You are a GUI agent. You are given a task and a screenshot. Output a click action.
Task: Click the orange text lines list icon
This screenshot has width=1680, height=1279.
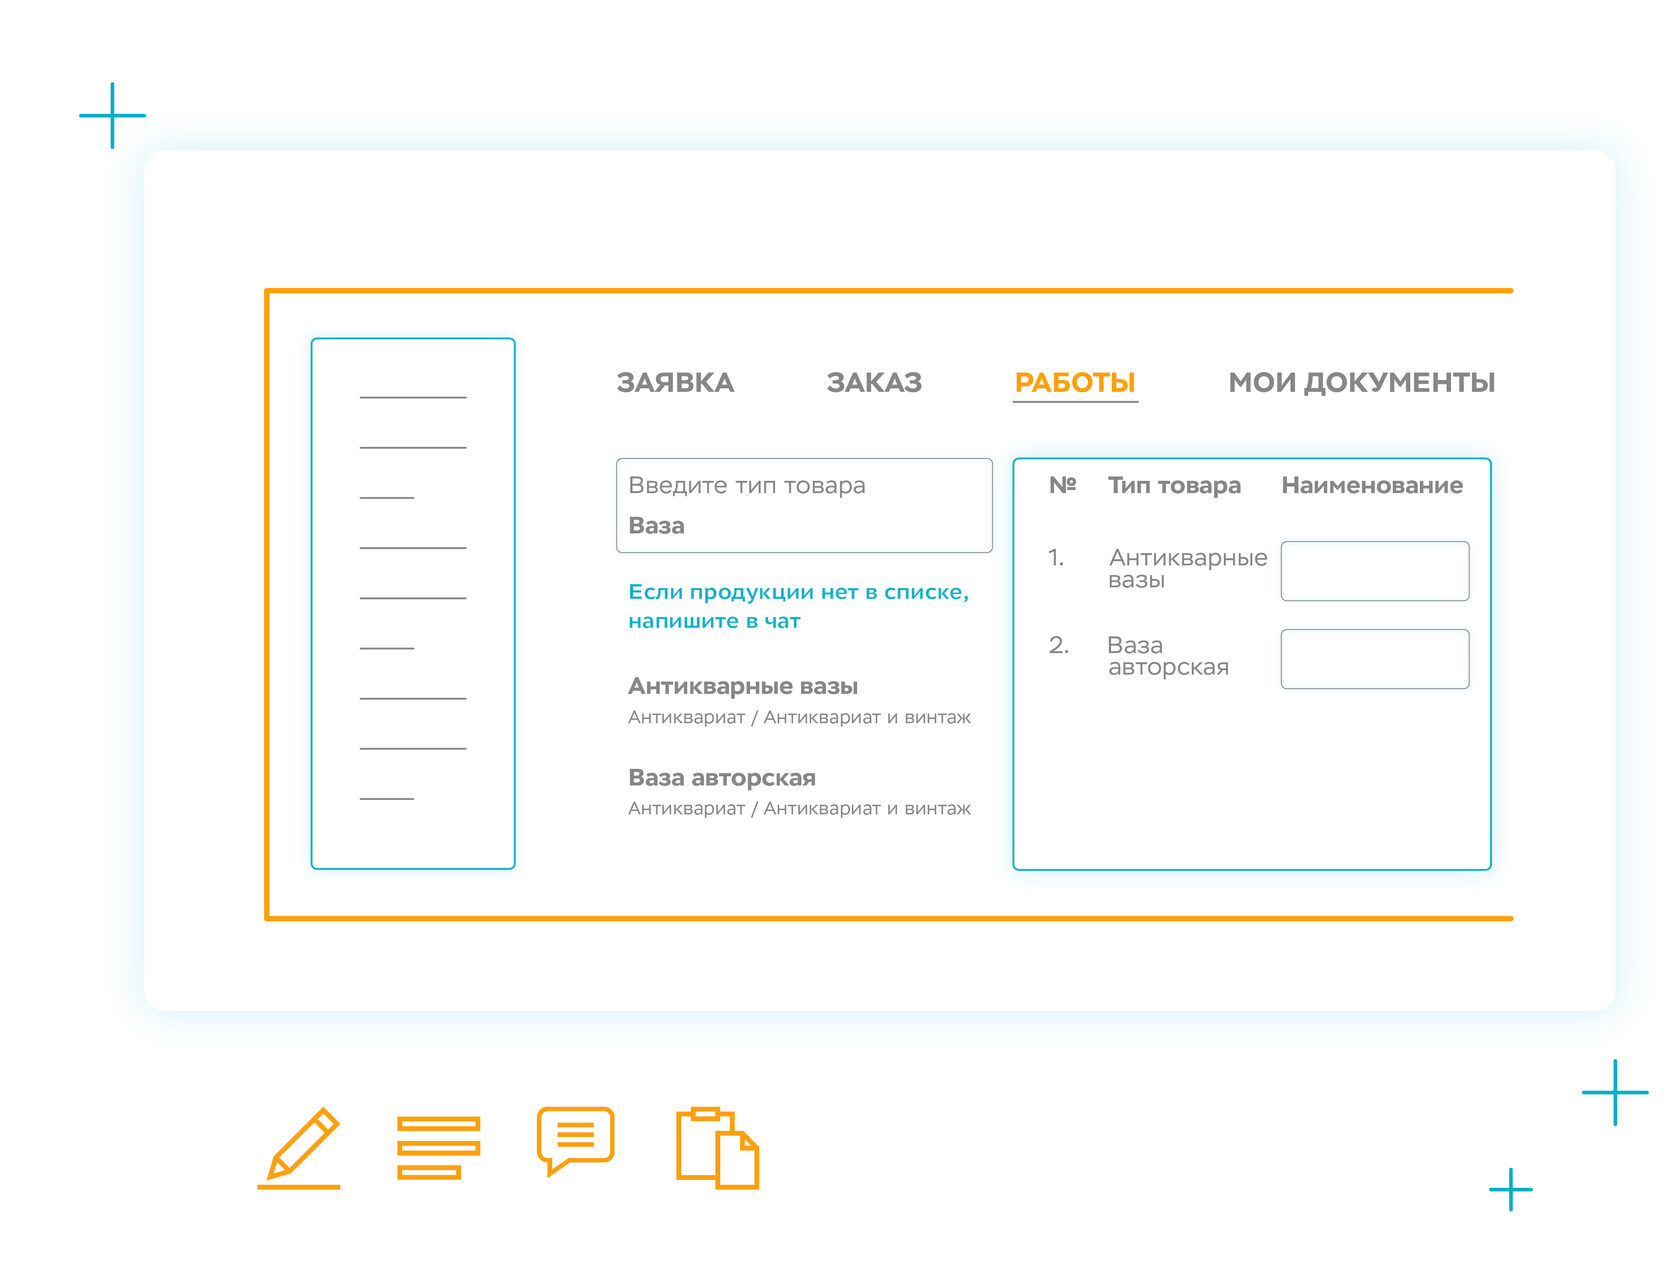(x=438, y=1148)
